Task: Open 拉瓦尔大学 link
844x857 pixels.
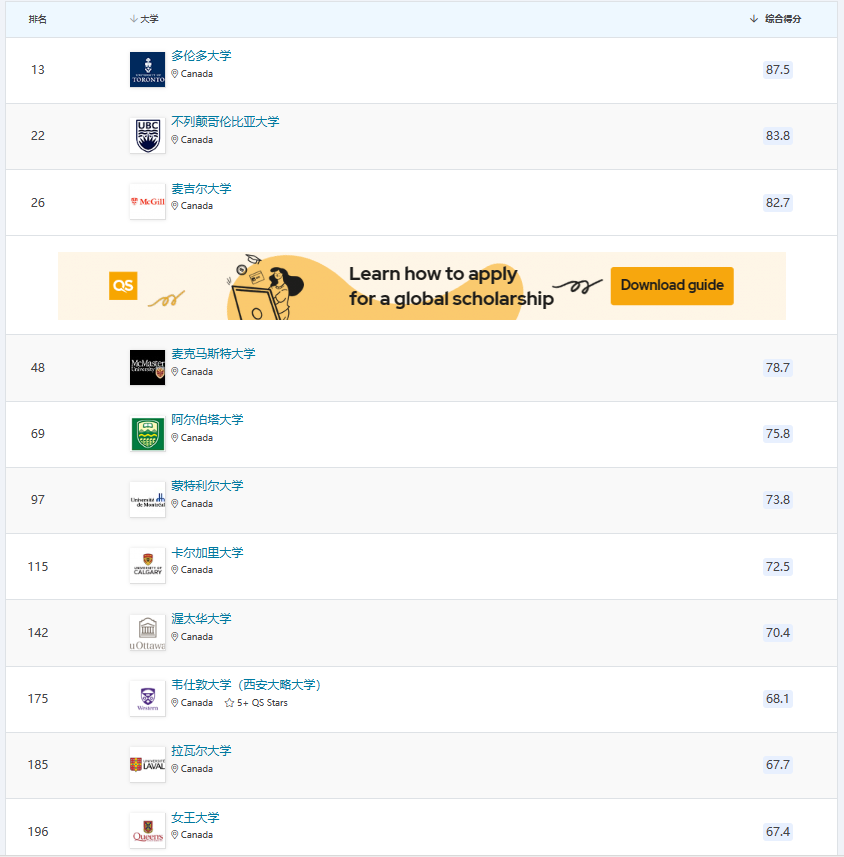Action: [201, 751]
